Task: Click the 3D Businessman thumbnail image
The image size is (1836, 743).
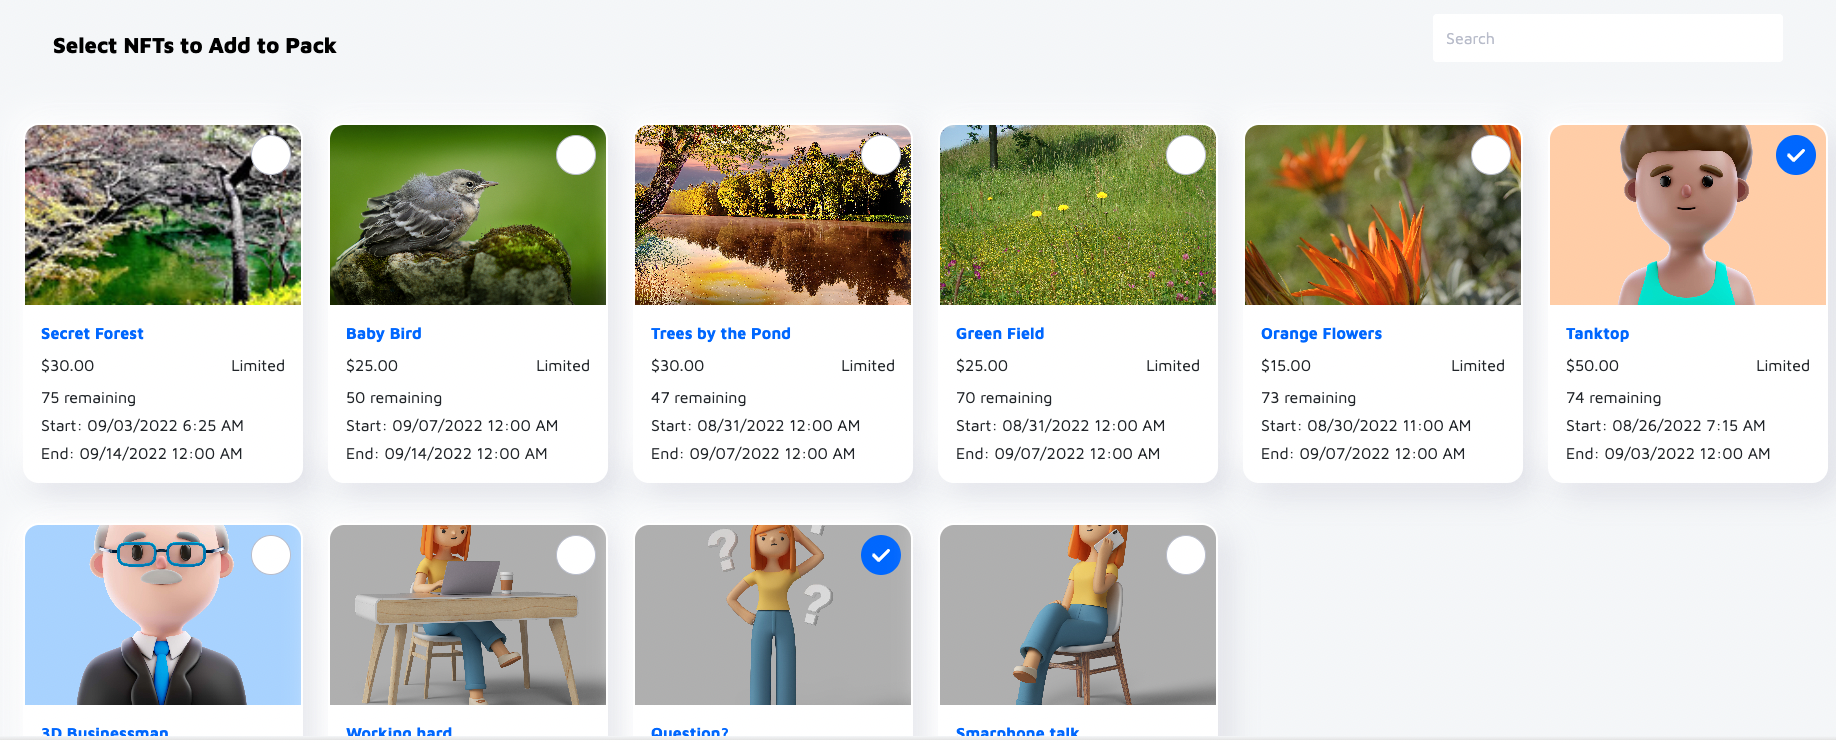Action: point(163,615)
